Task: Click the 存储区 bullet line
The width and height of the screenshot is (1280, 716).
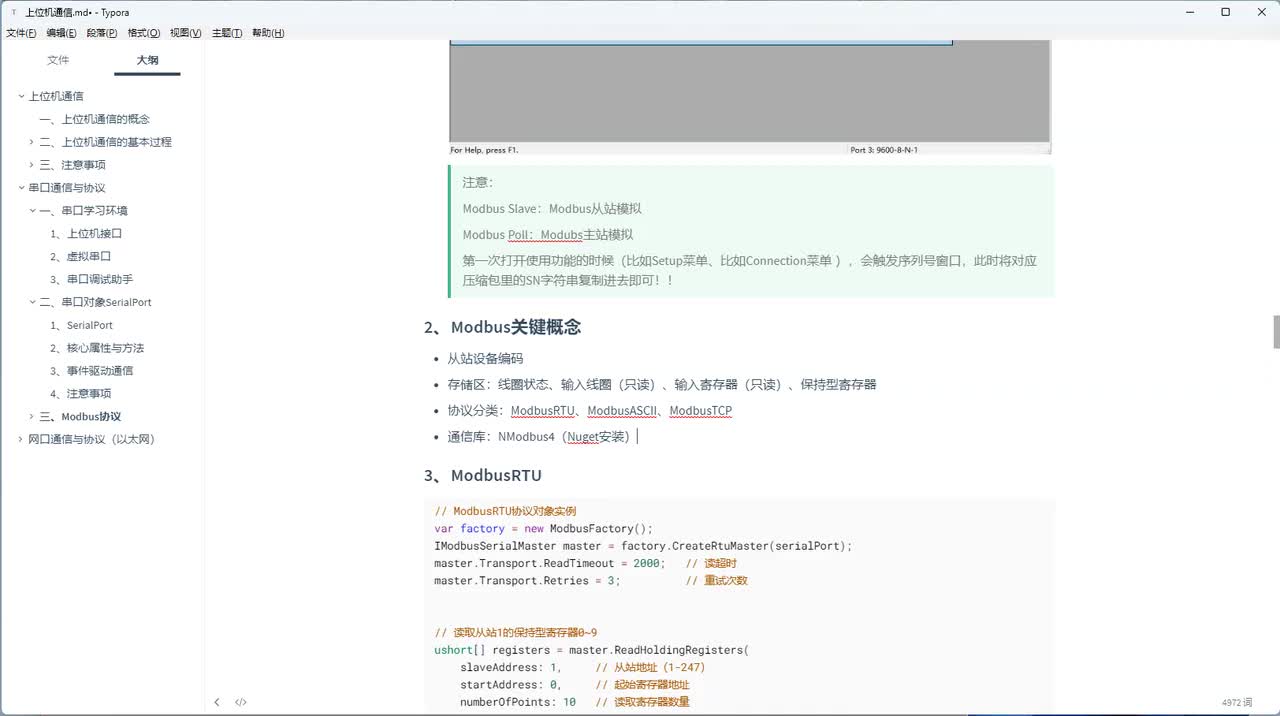Action: (x=662, y=384)
